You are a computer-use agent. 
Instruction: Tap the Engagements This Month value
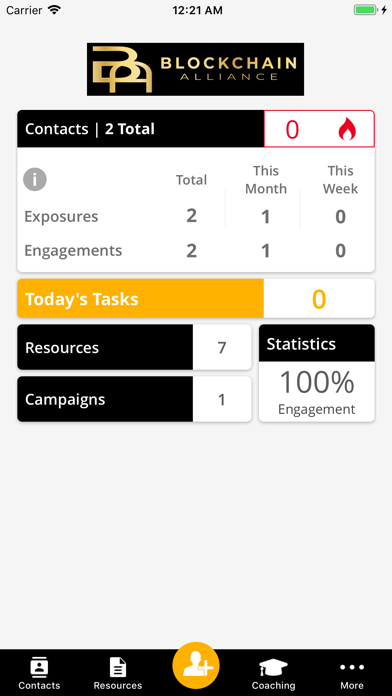tap(265, 251)
